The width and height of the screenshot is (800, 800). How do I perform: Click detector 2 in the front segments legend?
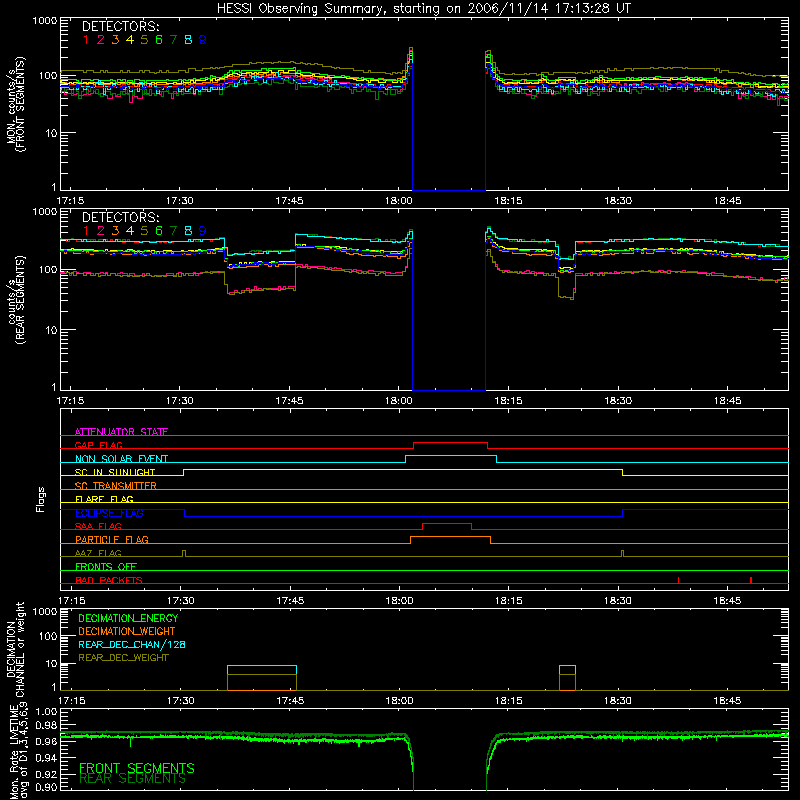pyautogui.click(x=101, y=40)
